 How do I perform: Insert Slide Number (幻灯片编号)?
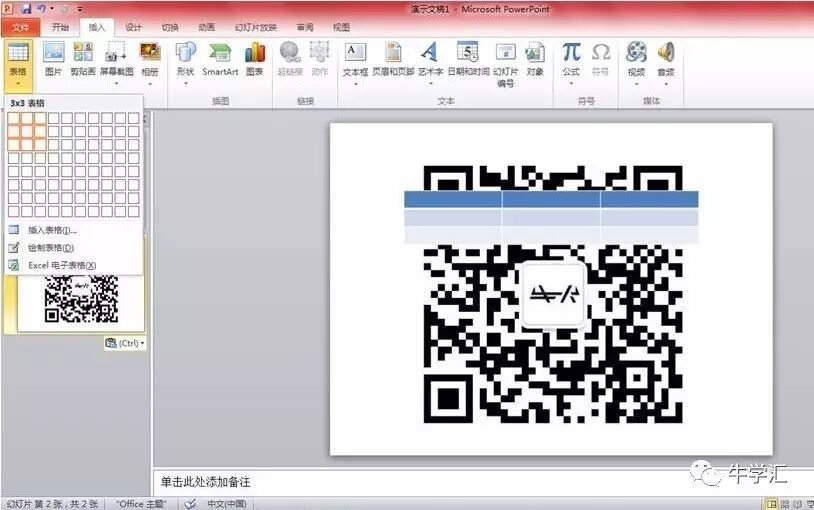click(x=505, y=64)
